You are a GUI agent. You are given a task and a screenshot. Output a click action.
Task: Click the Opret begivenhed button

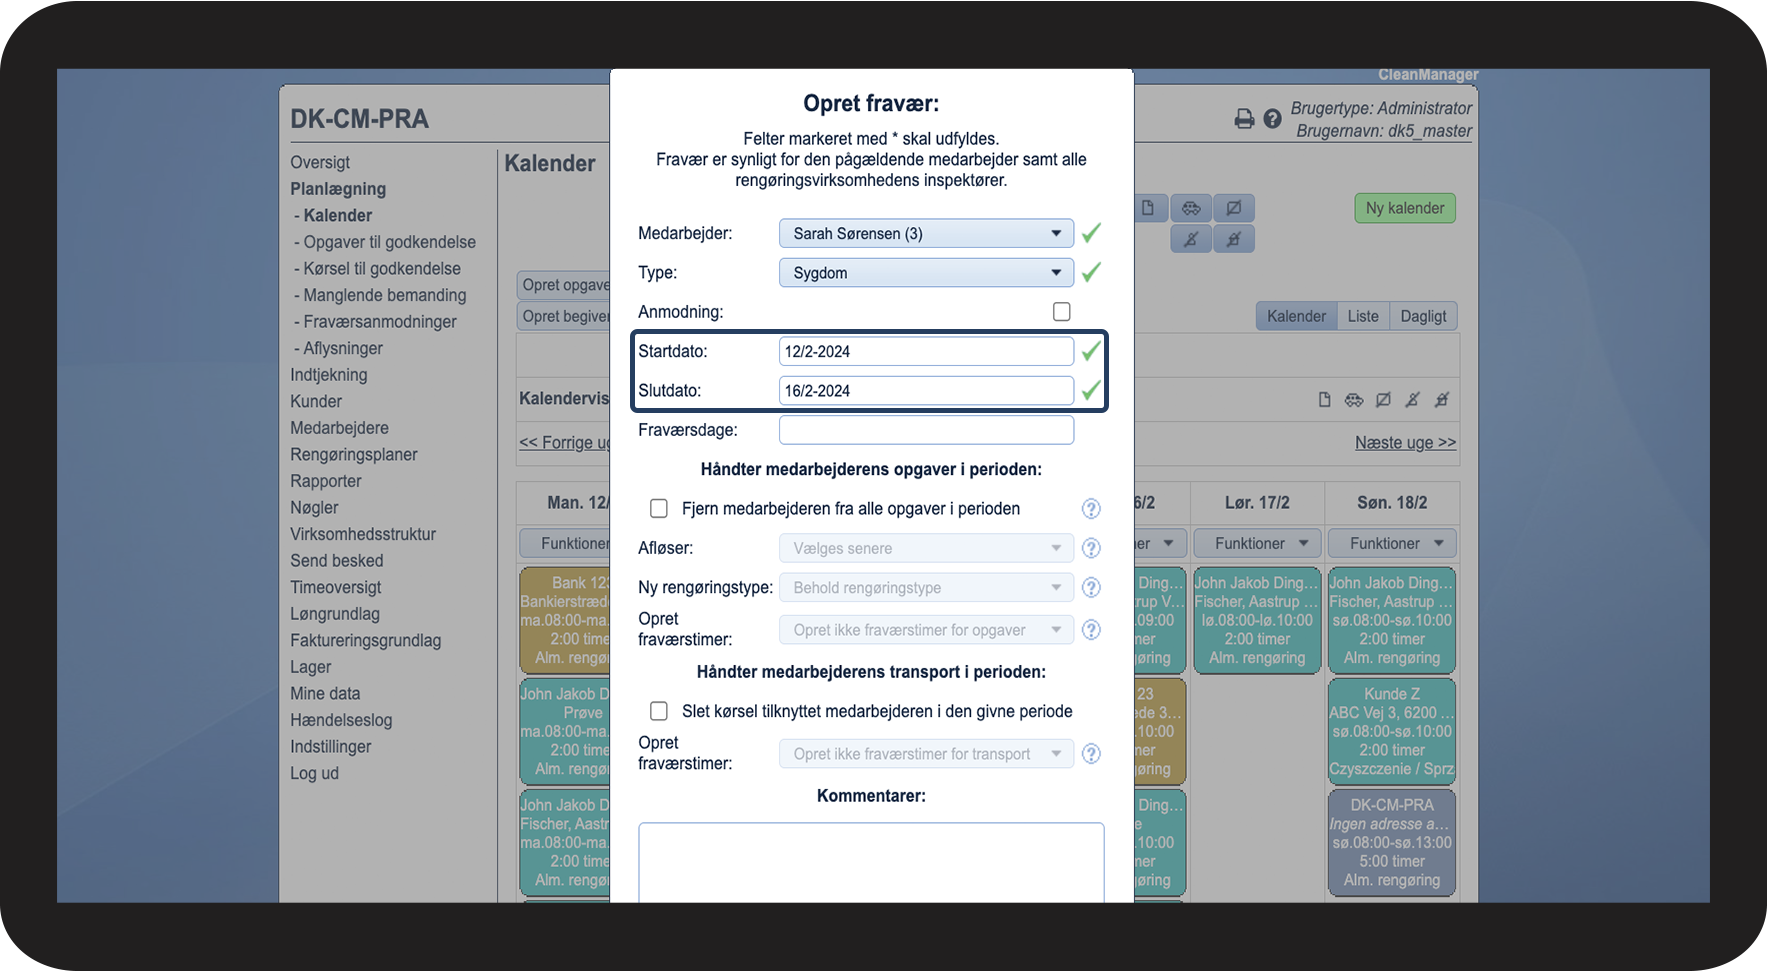click(x=564, y=316)
